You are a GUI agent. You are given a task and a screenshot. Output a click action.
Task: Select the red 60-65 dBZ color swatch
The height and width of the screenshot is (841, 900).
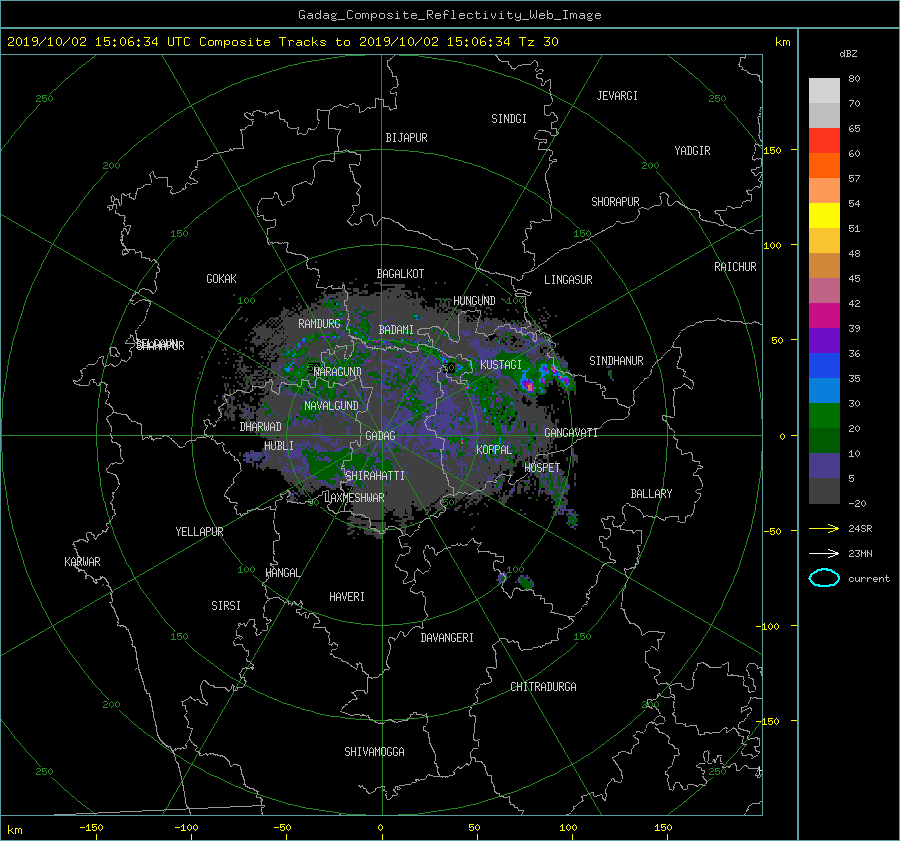click(x=824, y=140)
